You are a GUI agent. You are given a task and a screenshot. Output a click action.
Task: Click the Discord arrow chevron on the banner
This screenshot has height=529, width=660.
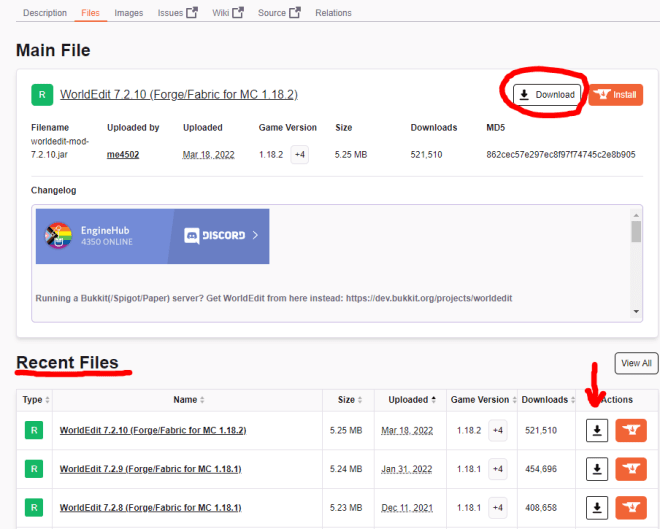[x=255, y=235]
